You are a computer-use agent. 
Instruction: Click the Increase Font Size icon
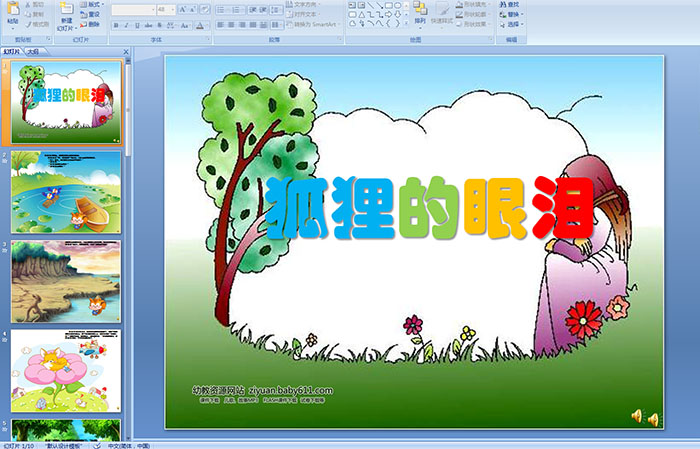pyautogui.click(x=182, y=9)
